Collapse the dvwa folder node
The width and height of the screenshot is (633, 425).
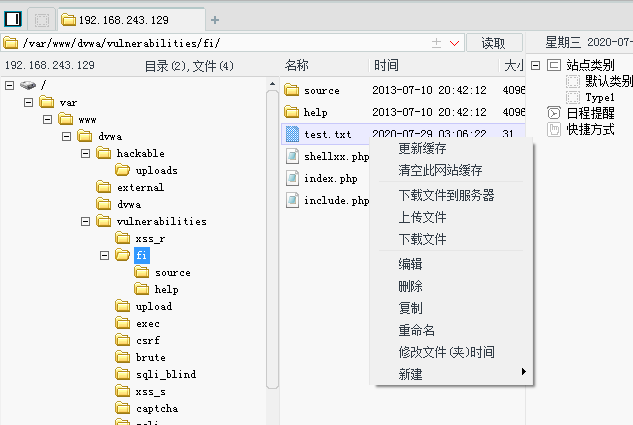tap(66, 136)
